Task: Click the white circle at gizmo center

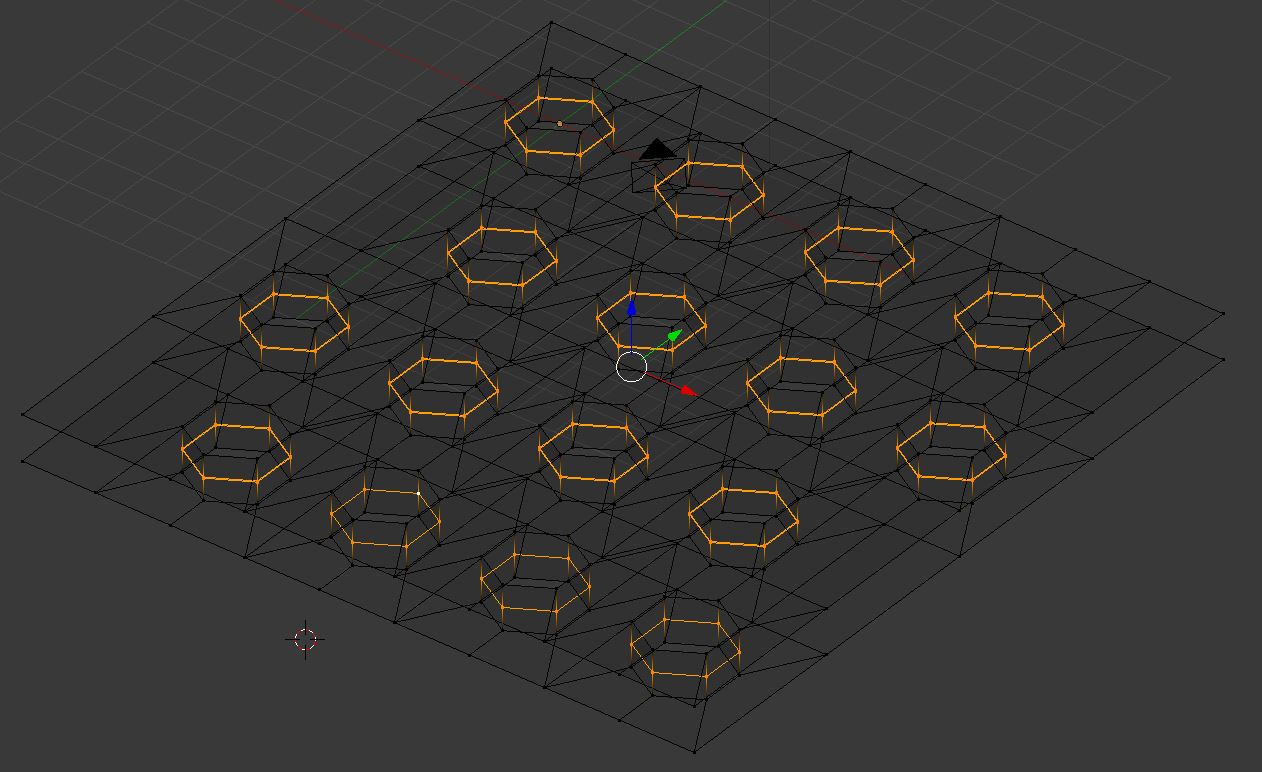Action: point(632,367)
